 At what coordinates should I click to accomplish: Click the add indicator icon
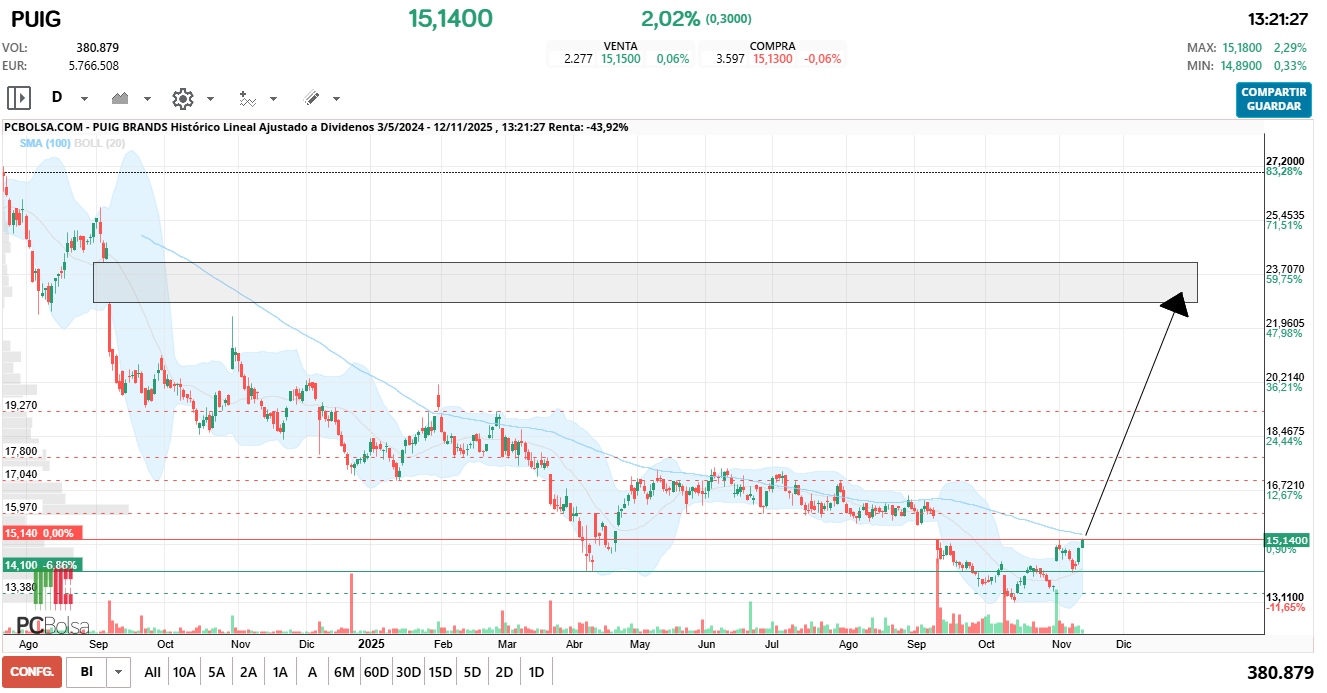tap(248, 98)
